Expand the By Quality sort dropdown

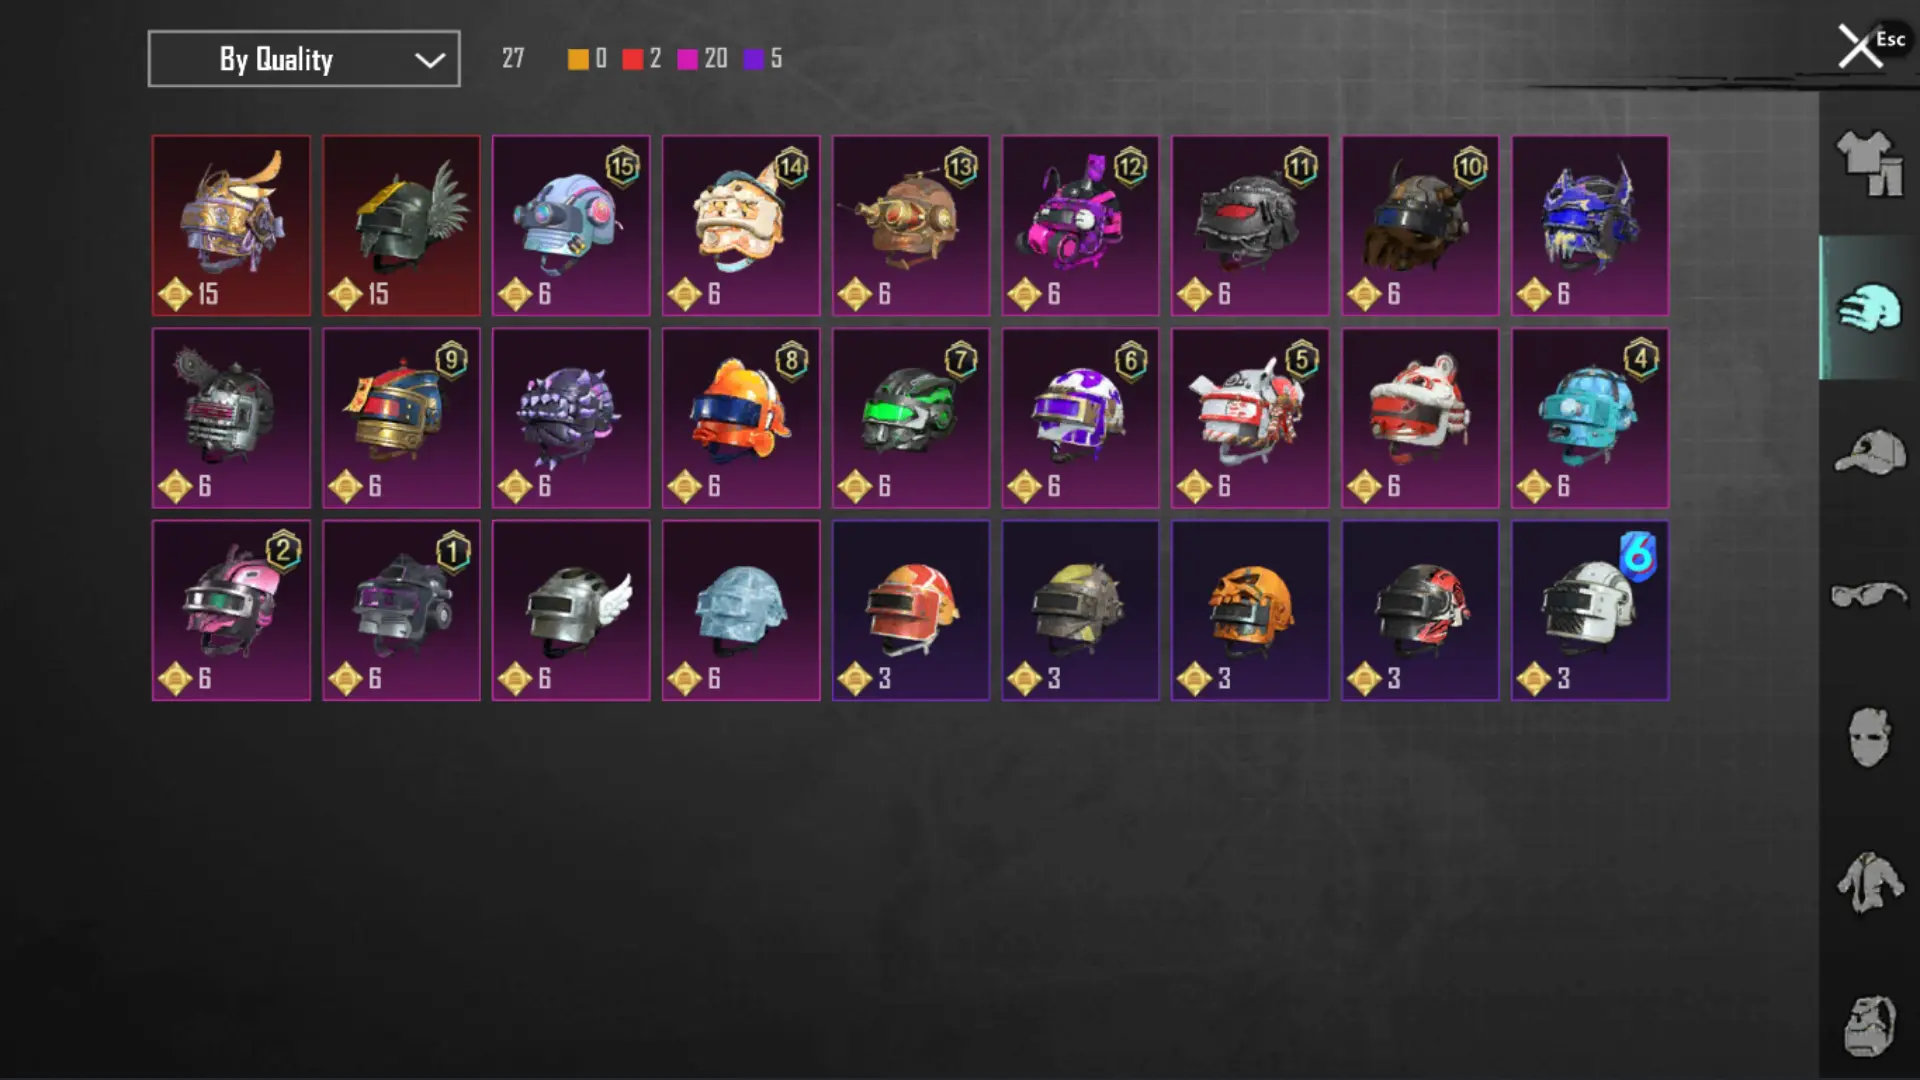[304, 59]
